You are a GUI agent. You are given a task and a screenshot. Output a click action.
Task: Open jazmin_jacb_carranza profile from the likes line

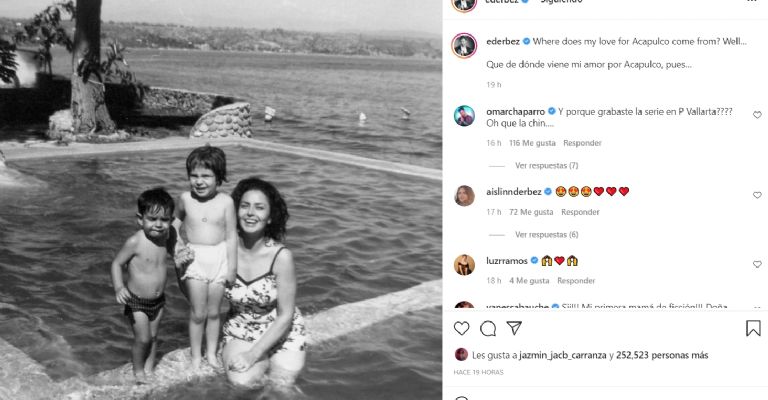[563, 355]
